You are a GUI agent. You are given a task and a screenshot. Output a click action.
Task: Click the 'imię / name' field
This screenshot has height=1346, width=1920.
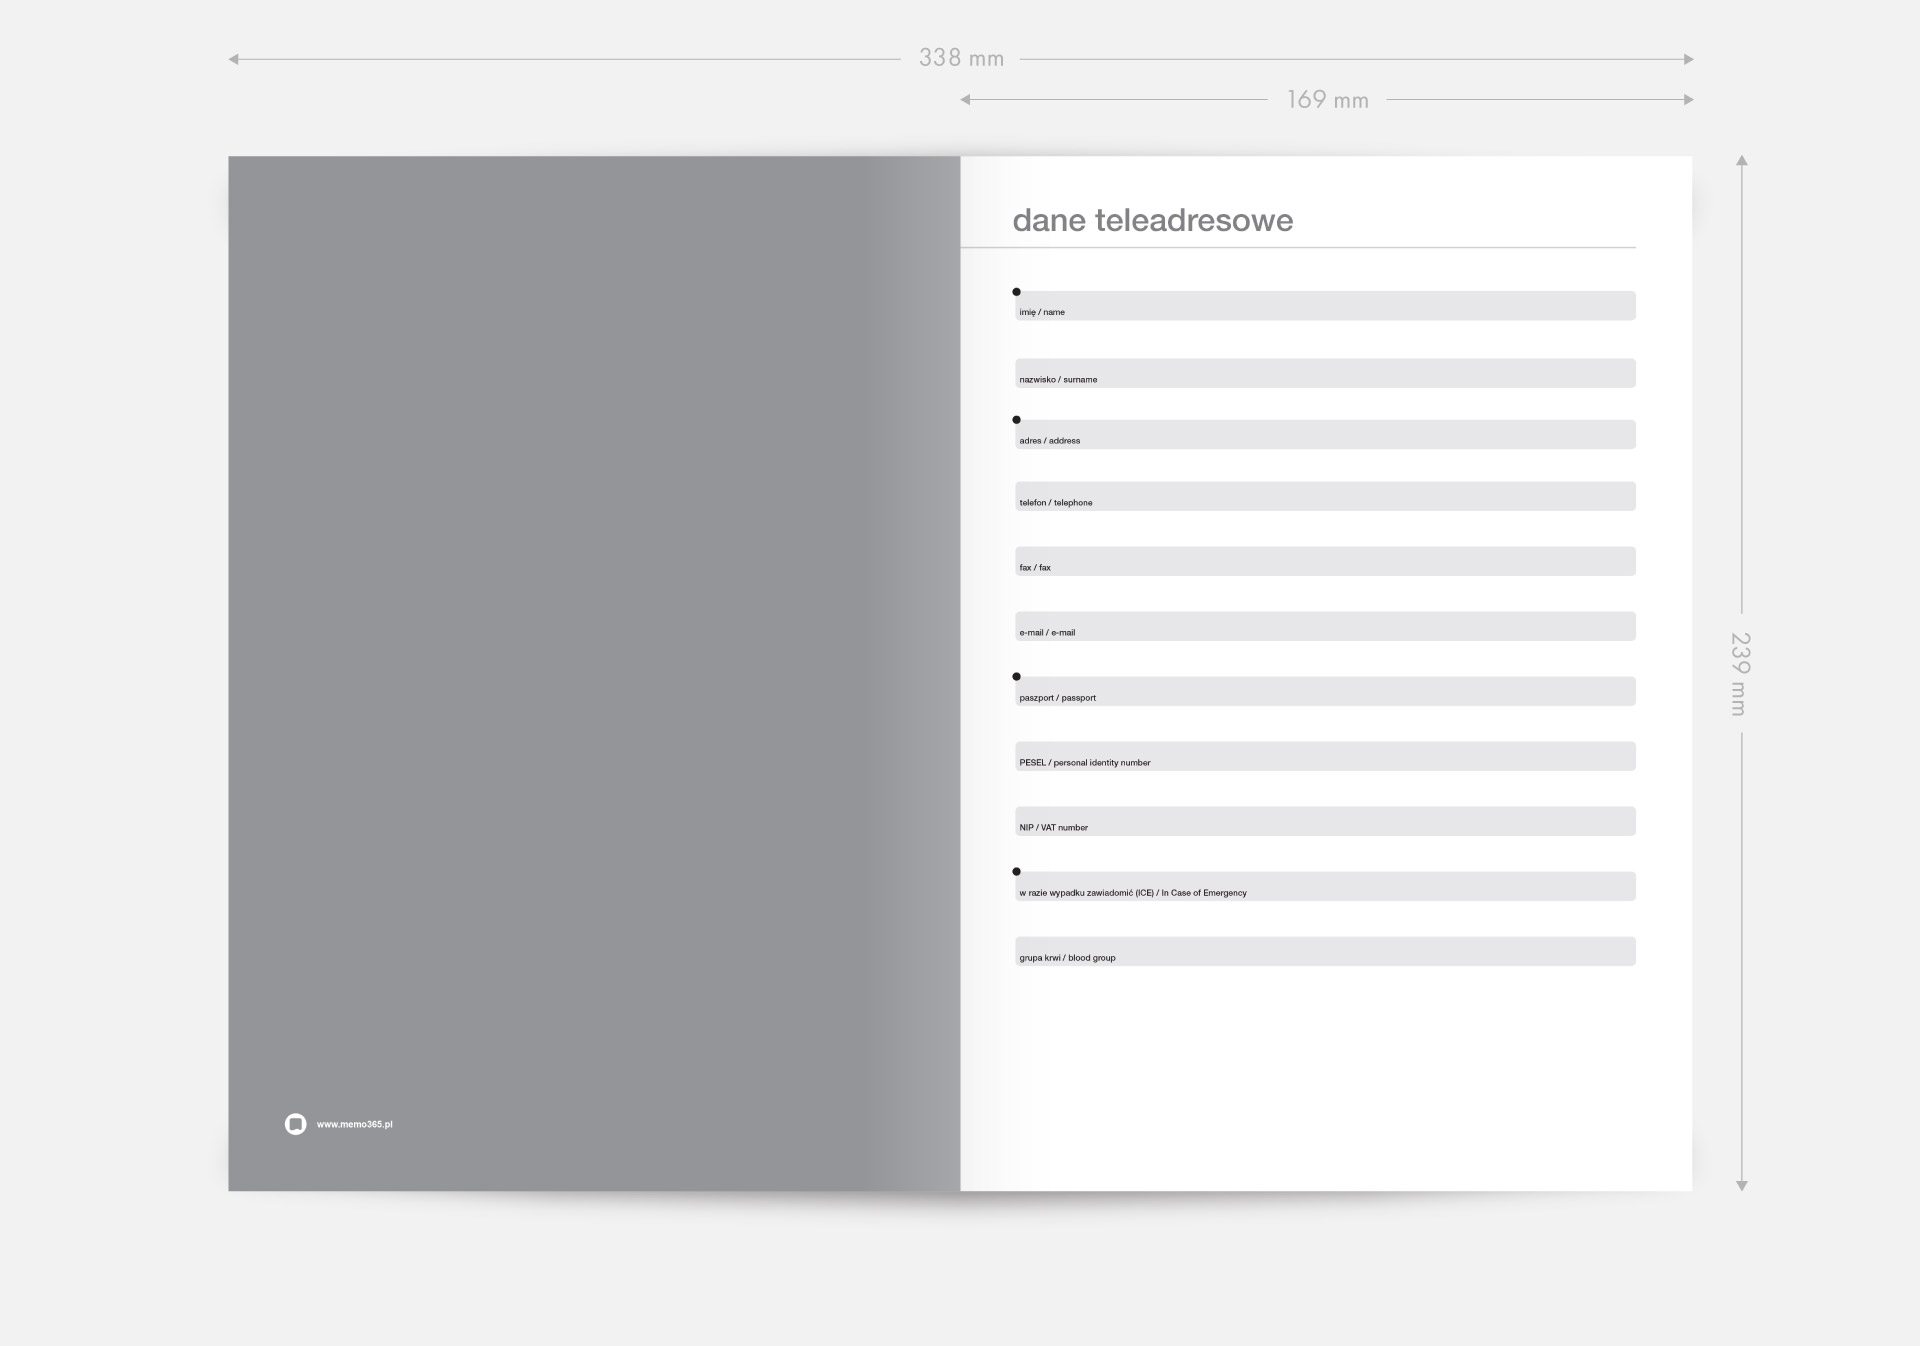1325,306
